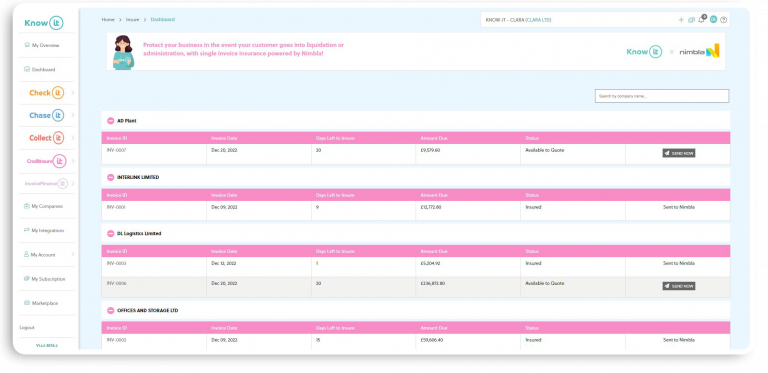Click the £5,204.92 amount cell
Viewport: 768px width, 373px height.
click(431, 263)
